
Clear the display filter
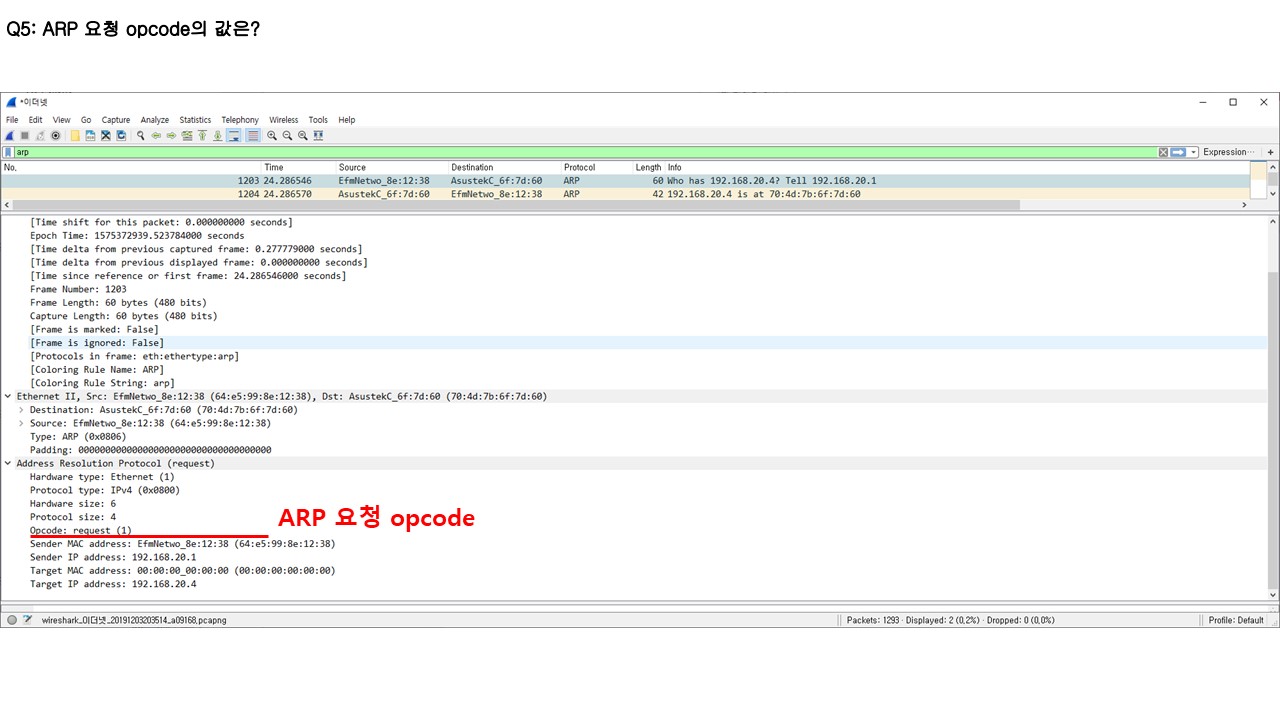(x=1163, y=152)
